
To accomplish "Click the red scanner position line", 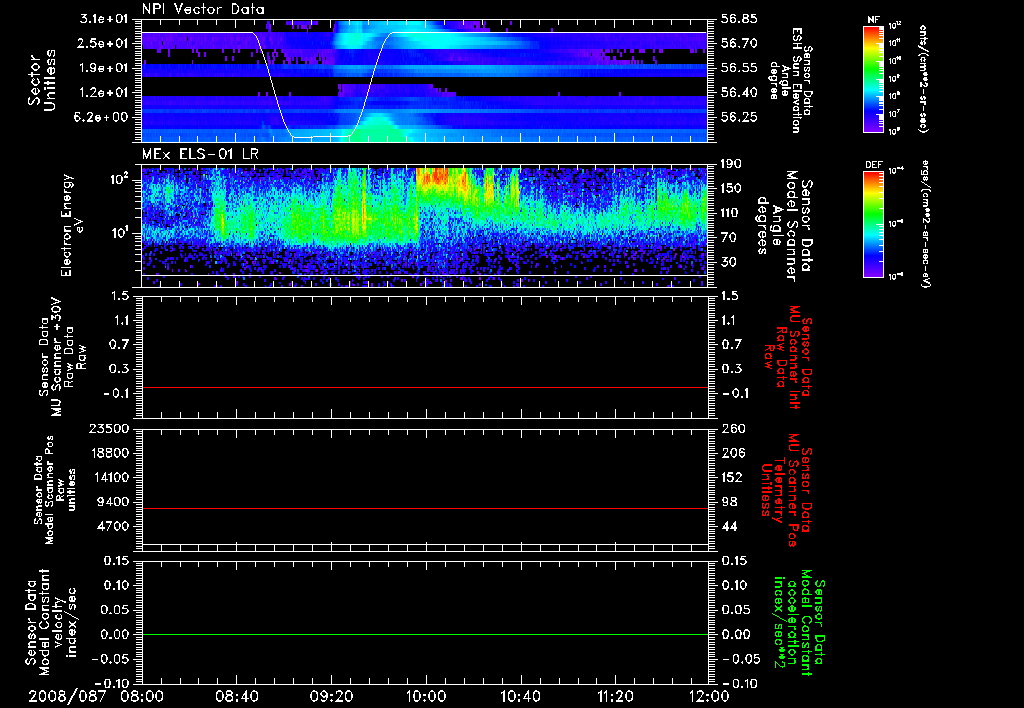I will 425,509.
